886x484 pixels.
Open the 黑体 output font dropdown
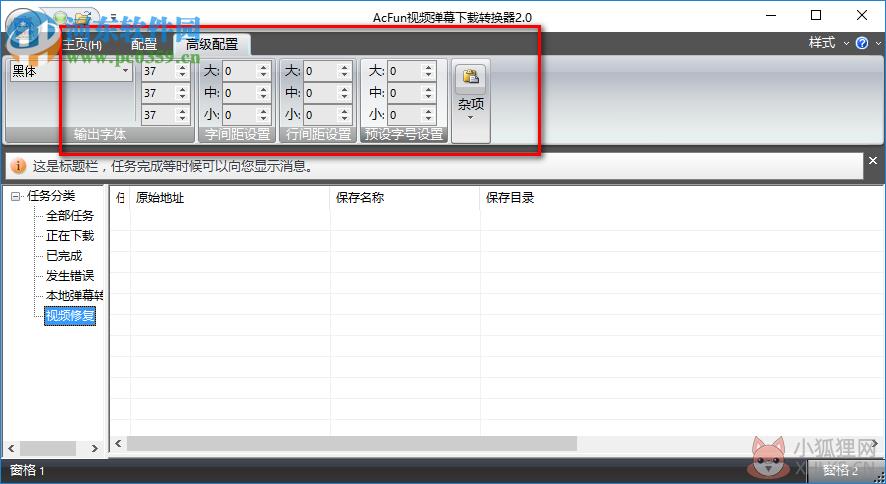coord(125,71)
